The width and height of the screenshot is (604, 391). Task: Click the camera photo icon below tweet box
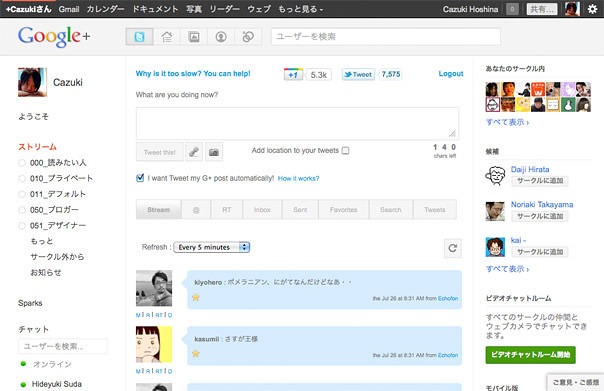point(214,152)
